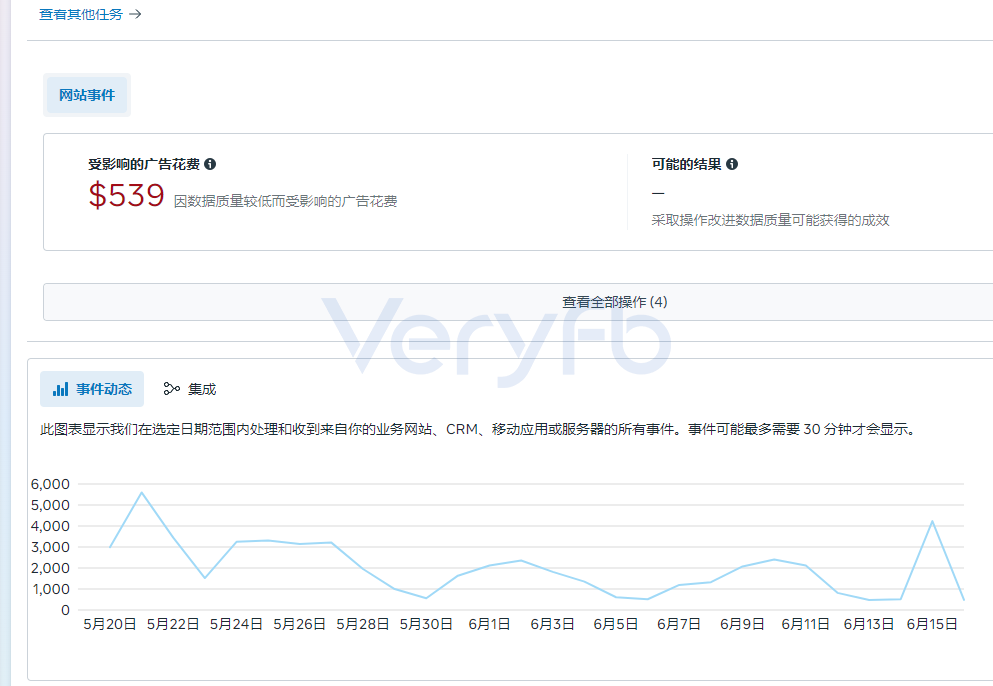
Task: Click the 6月7日 date label
Action: [x=679, y=625]
